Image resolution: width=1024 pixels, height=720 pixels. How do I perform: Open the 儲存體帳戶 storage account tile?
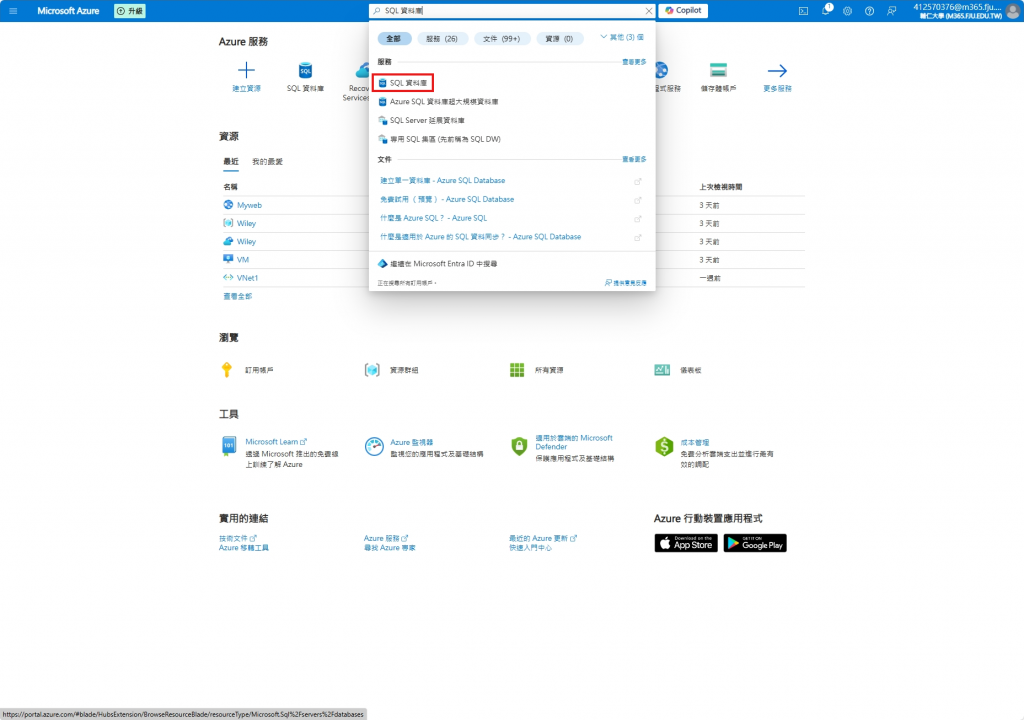(x=718, y=77)
